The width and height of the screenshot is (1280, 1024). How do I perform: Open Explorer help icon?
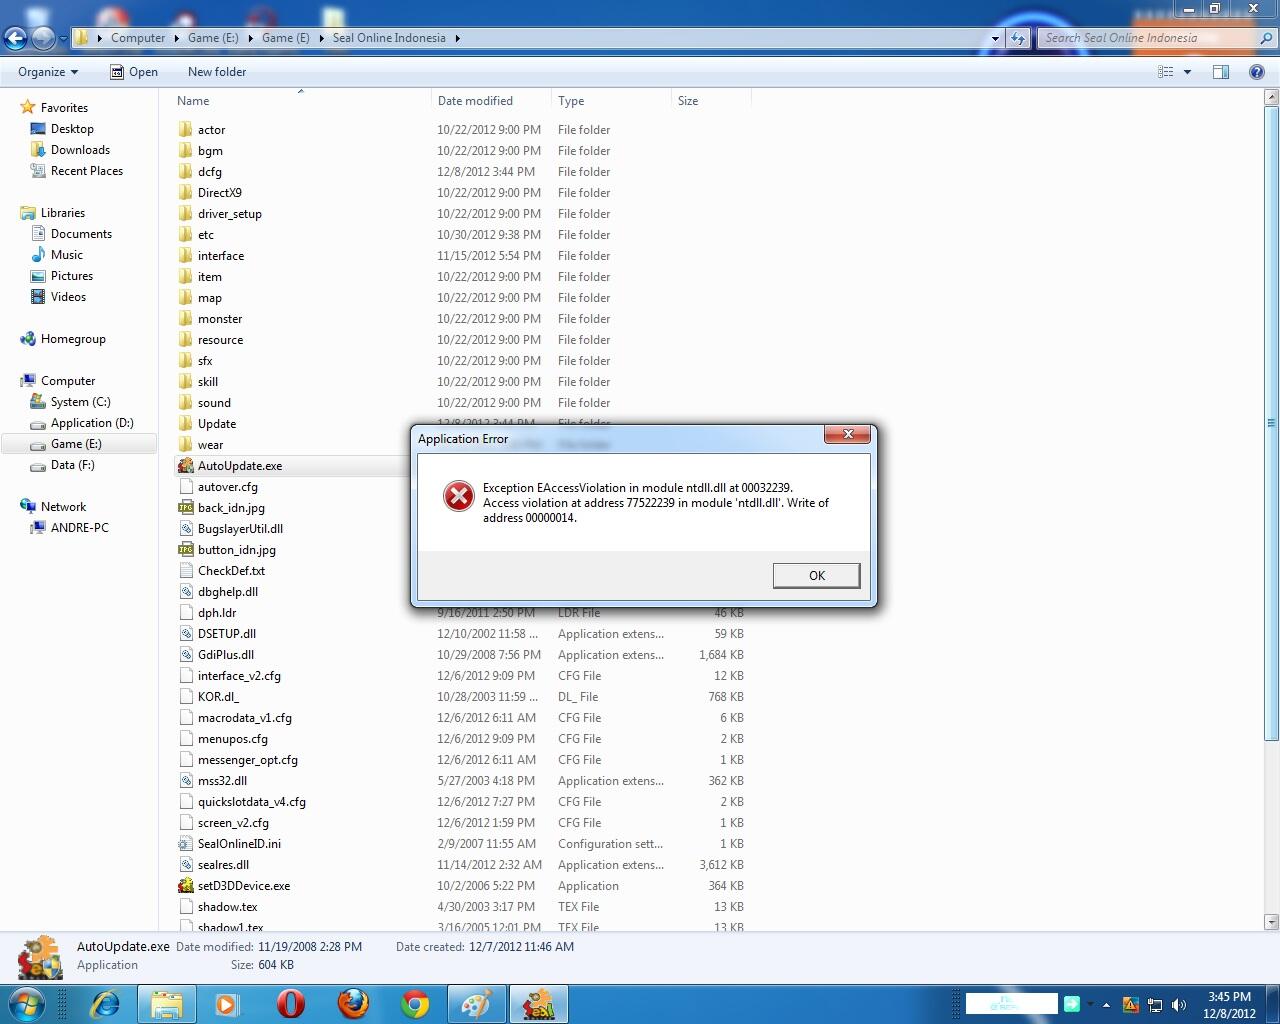coord(1257,72)
